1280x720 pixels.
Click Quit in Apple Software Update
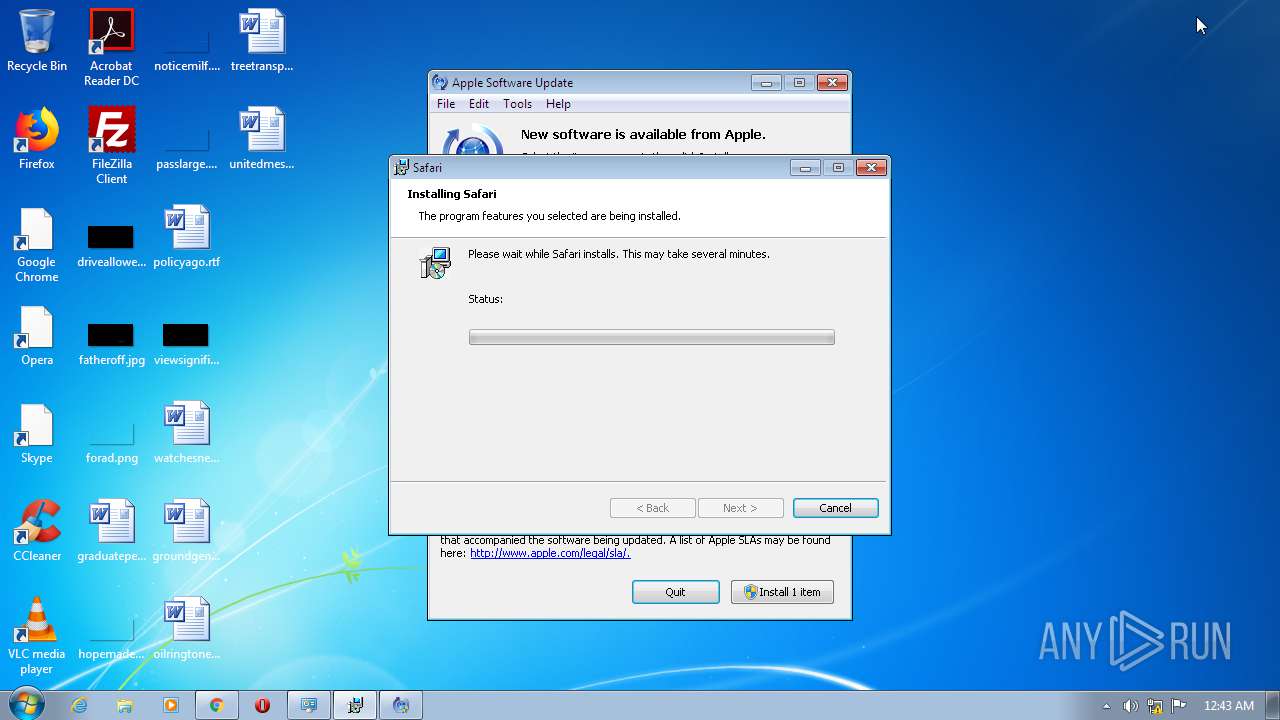coord(675,592)
